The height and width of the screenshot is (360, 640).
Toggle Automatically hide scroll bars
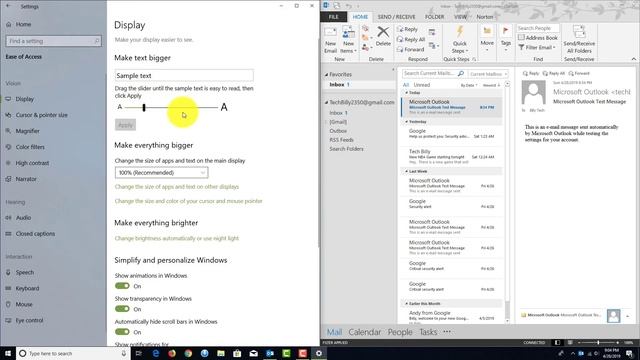(x=122, y=332)
